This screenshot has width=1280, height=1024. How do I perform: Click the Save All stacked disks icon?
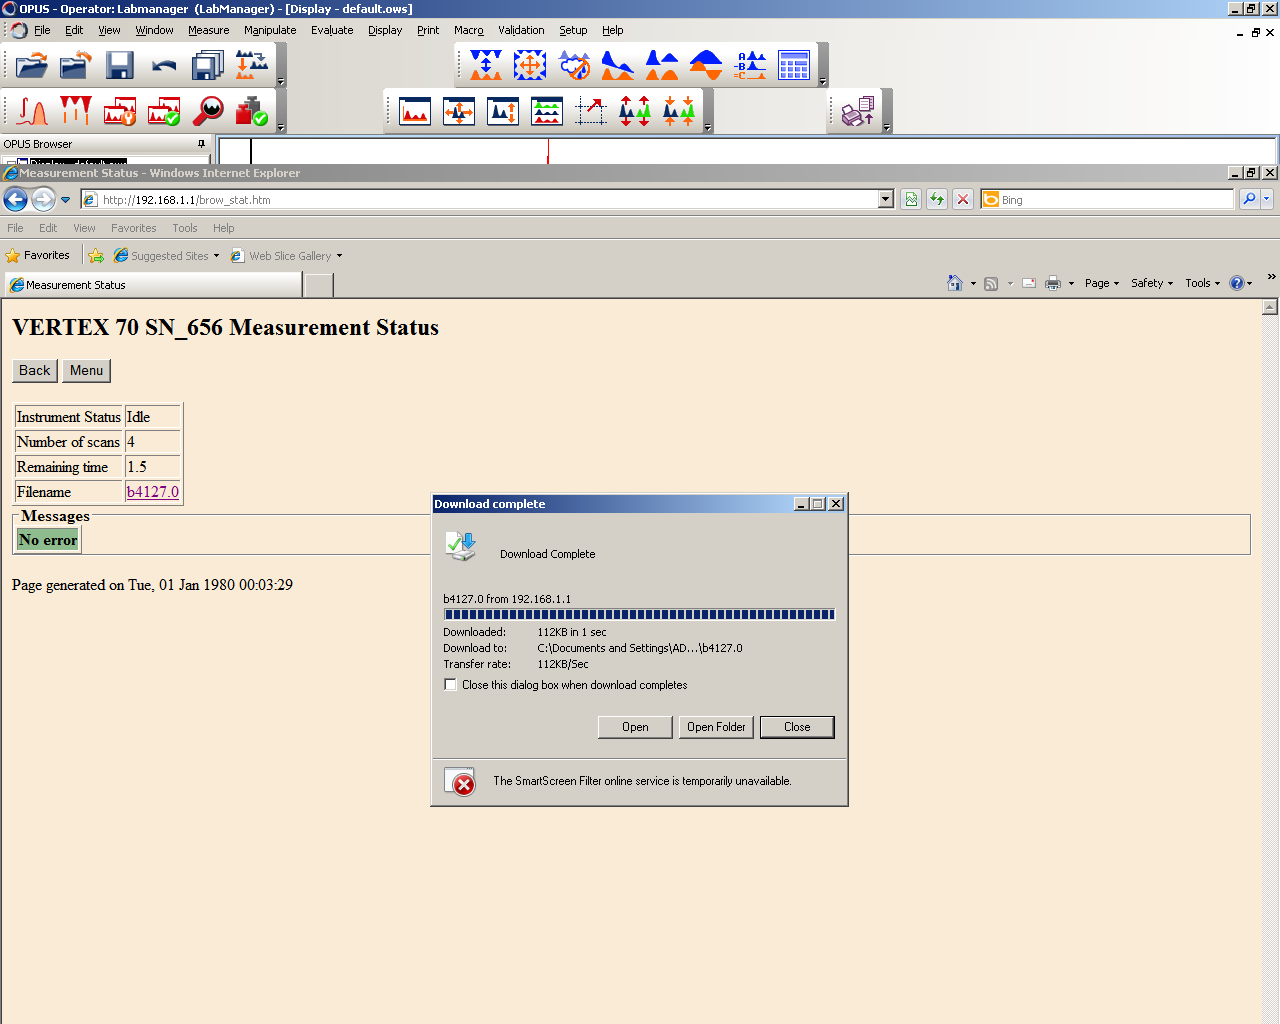pos(208,66)
